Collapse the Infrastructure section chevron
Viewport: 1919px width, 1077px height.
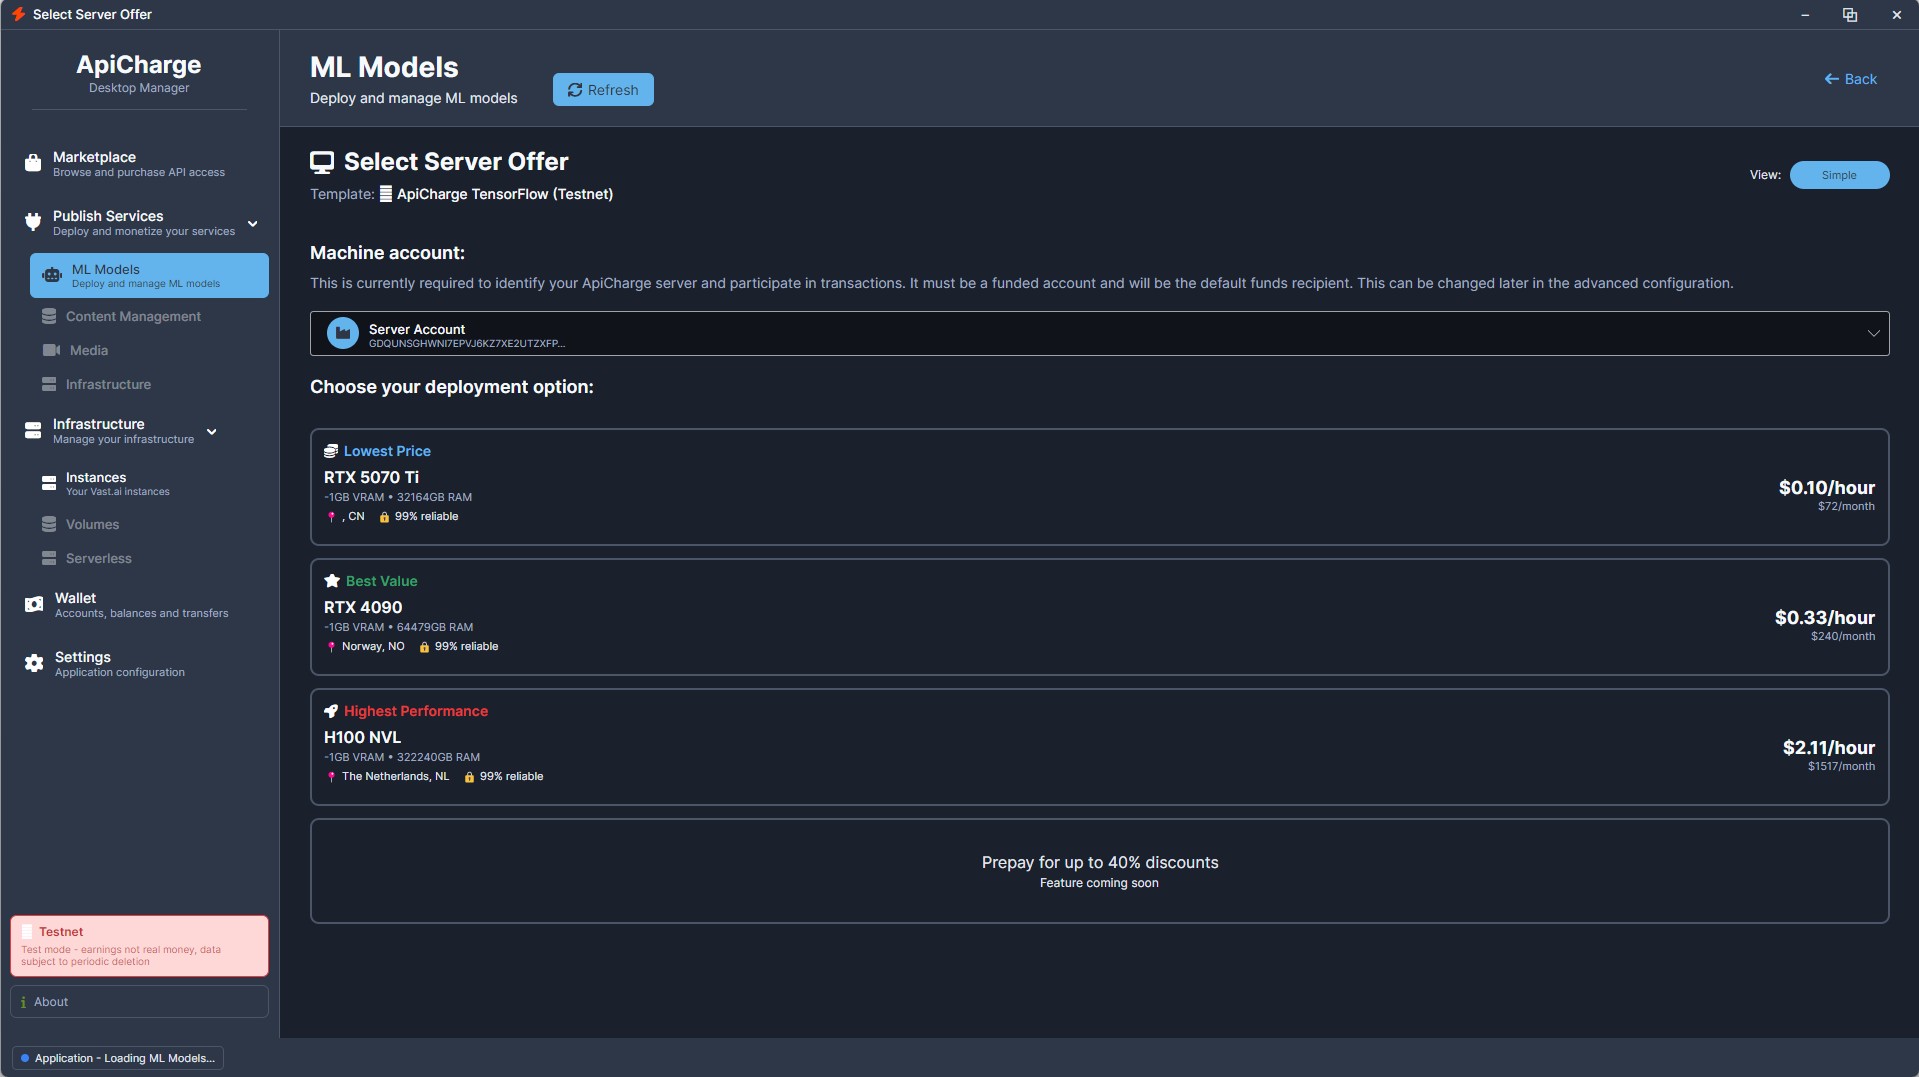(x=212, y=431)
